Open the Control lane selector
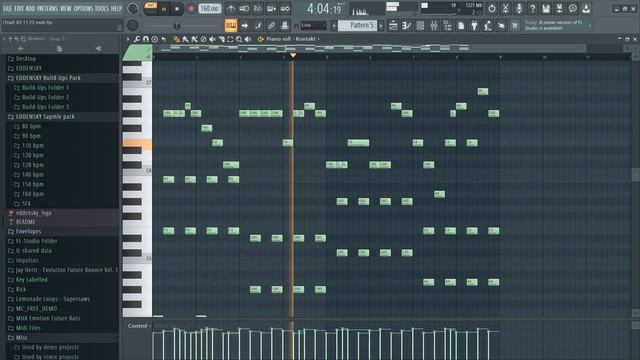The image size is (640, 360). pos(139,326)
